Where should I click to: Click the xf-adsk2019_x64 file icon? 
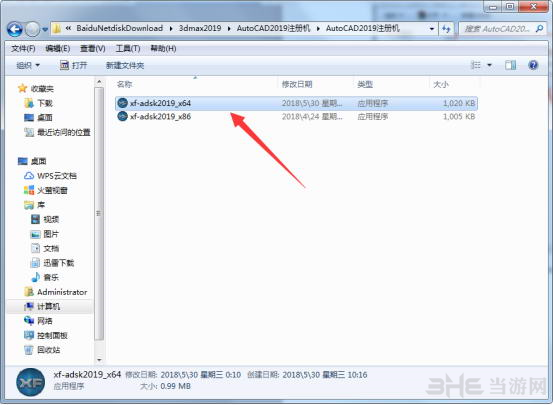click(122, 103)
